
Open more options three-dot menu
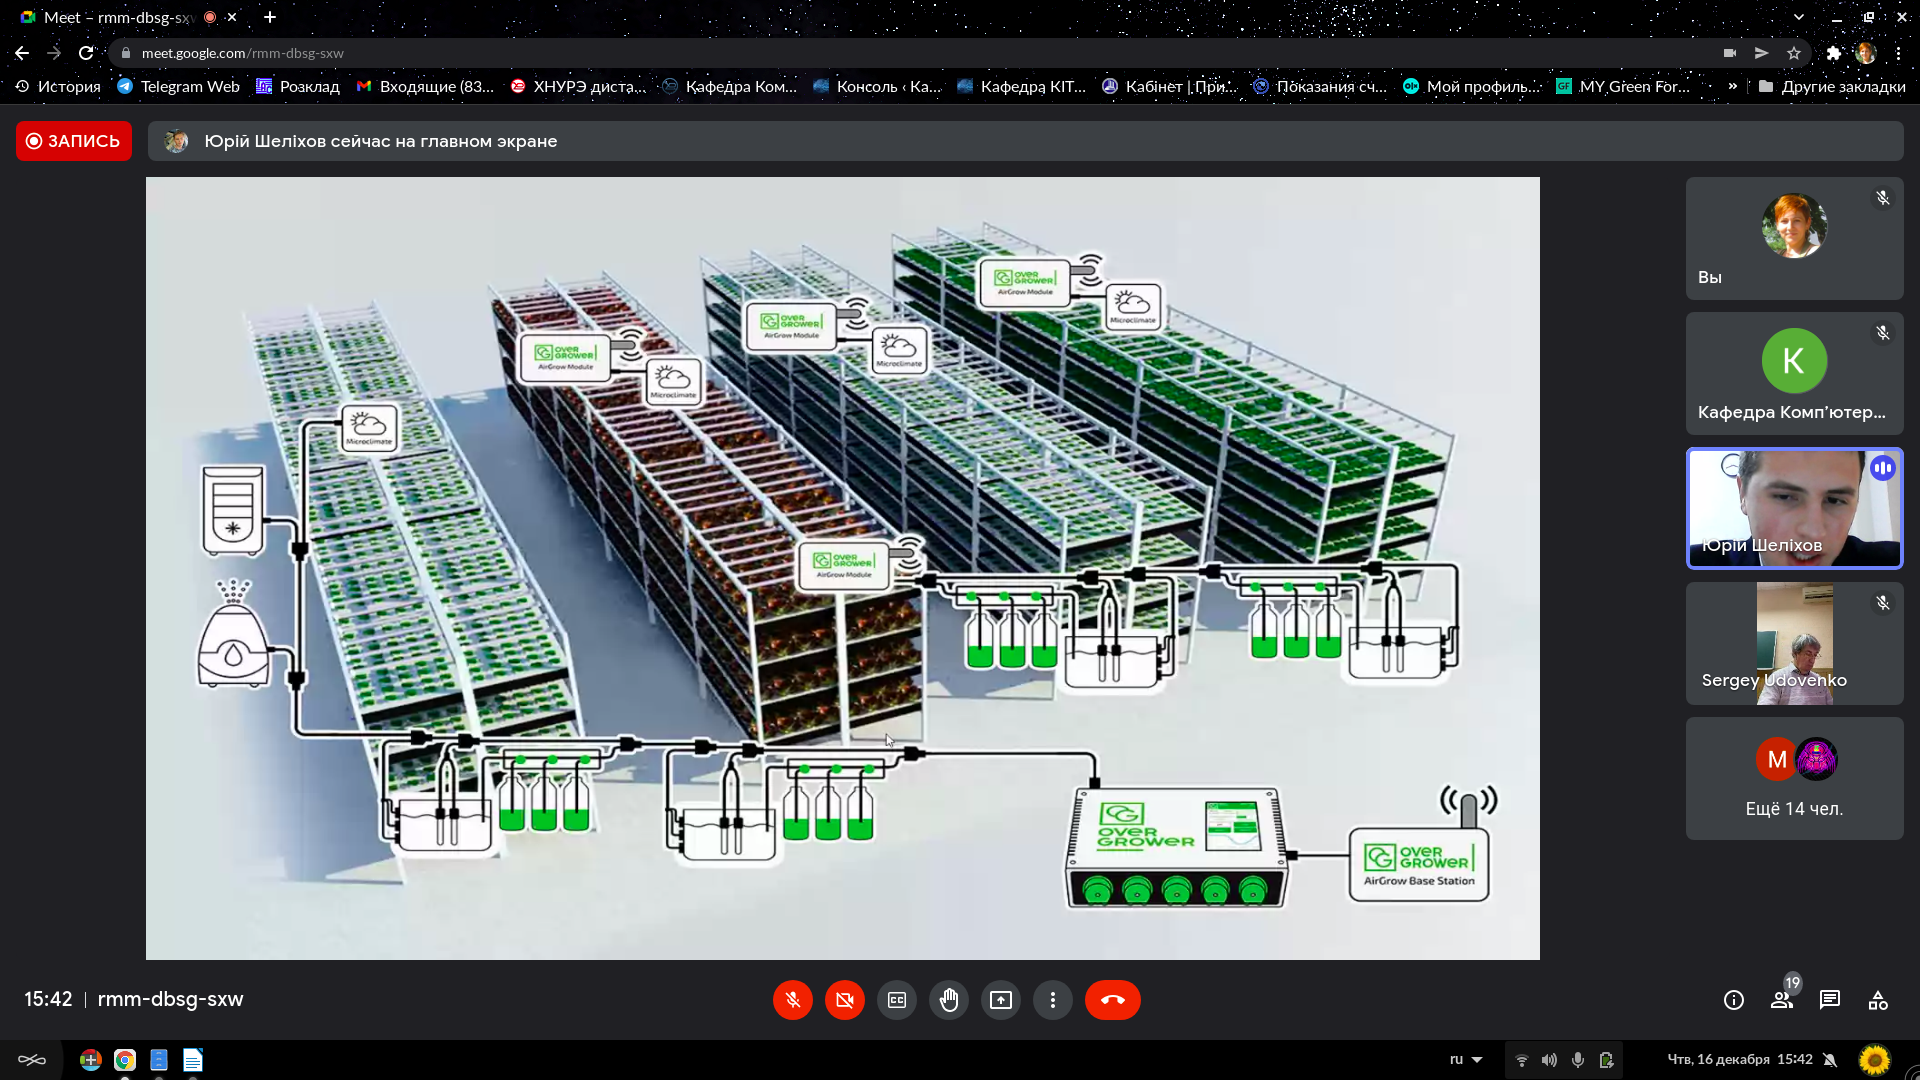(1052, 1000)
